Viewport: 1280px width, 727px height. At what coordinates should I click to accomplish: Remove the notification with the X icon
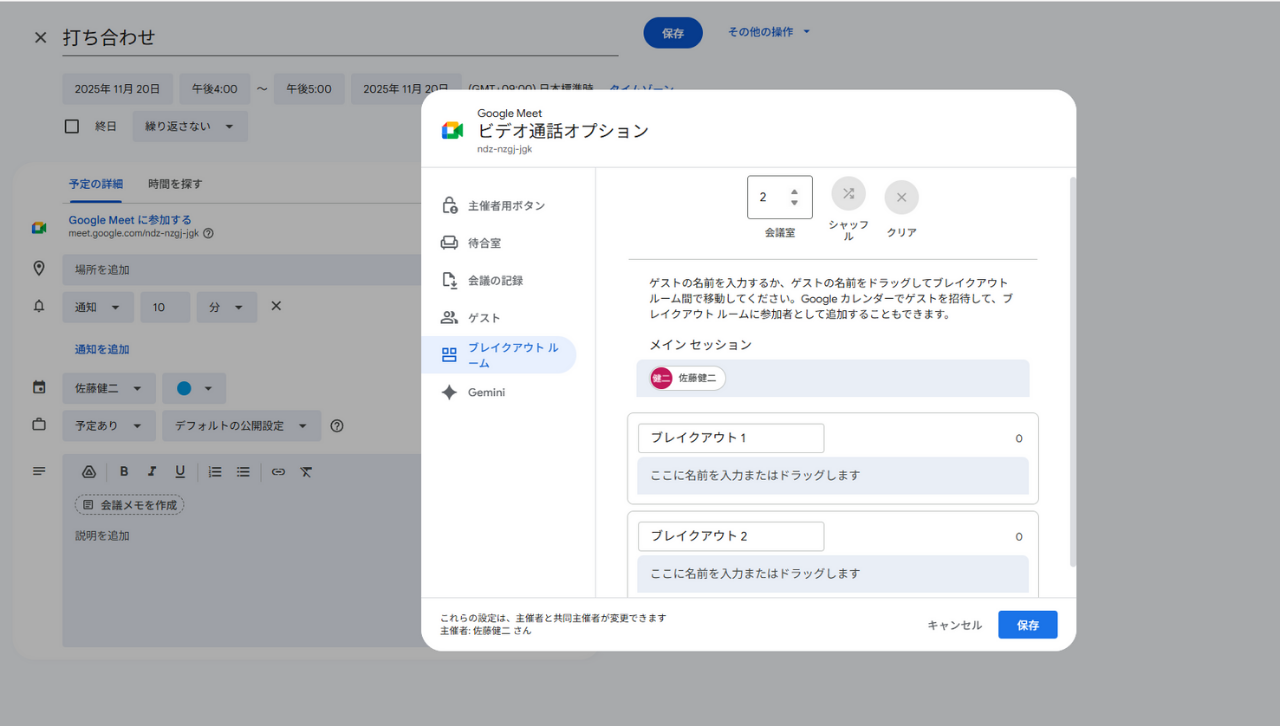[277, 306]
